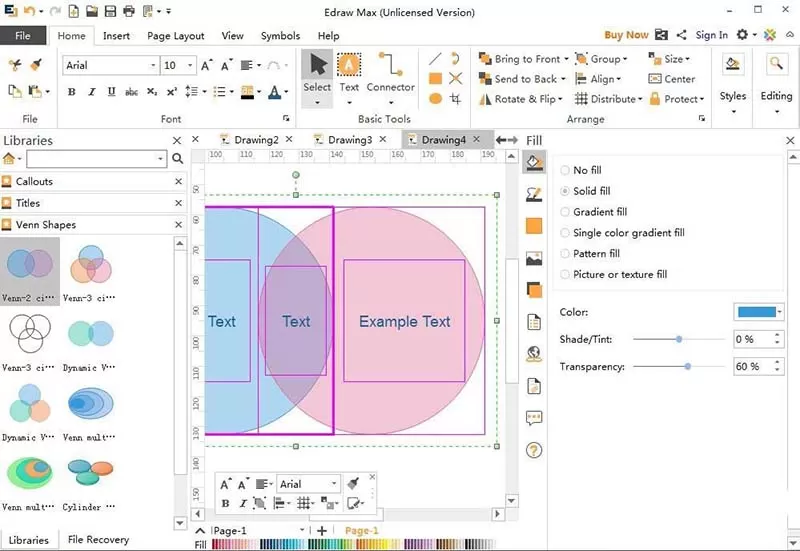Open the File menu

[22, 35]
